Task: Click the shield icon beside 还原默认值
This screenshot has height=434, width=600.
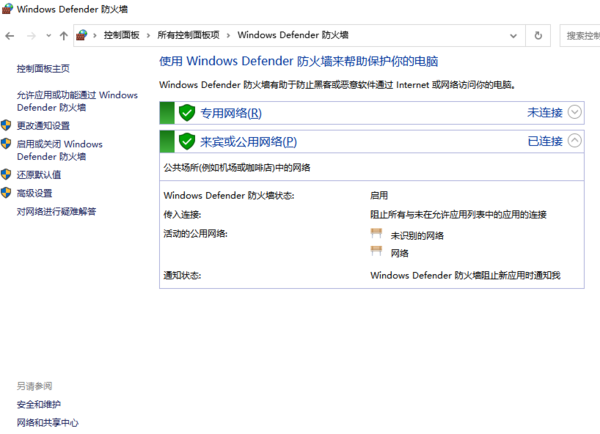Action: click(7, 175)
